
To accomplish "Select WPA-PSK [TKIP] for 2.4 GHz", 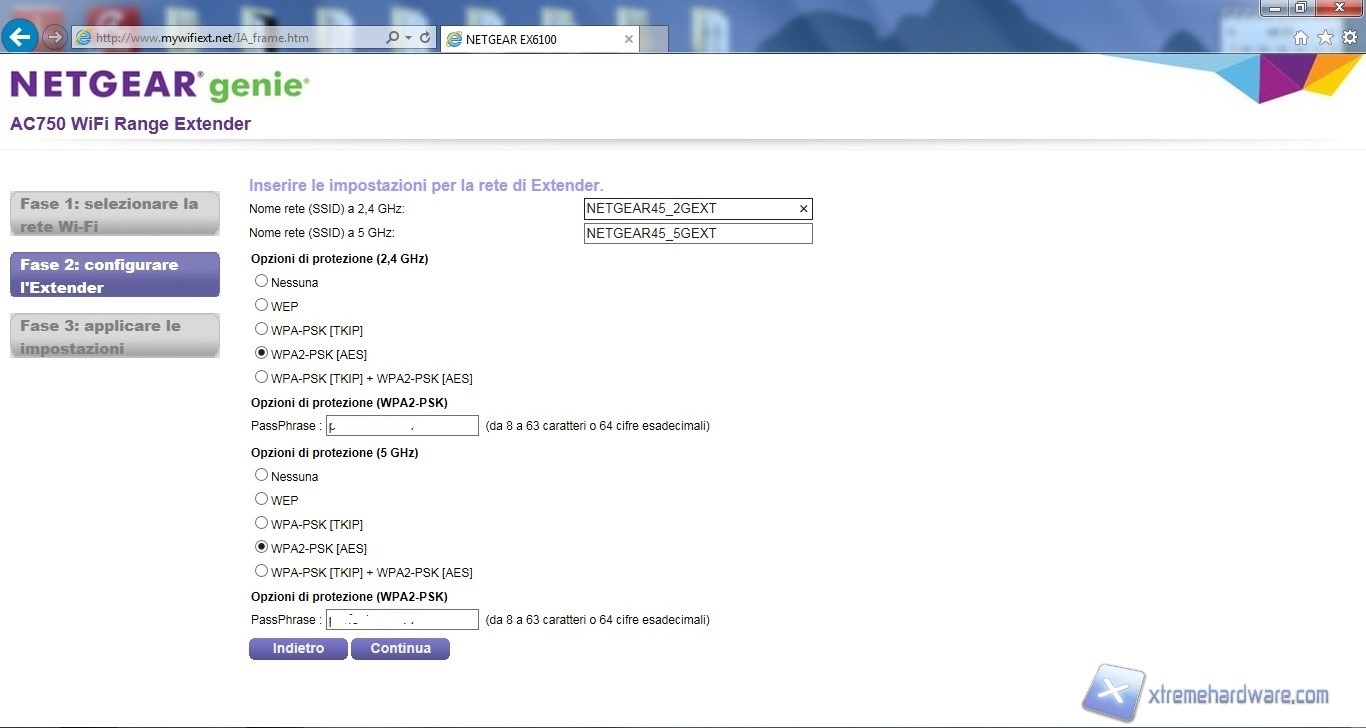I will tap(262, 329).
